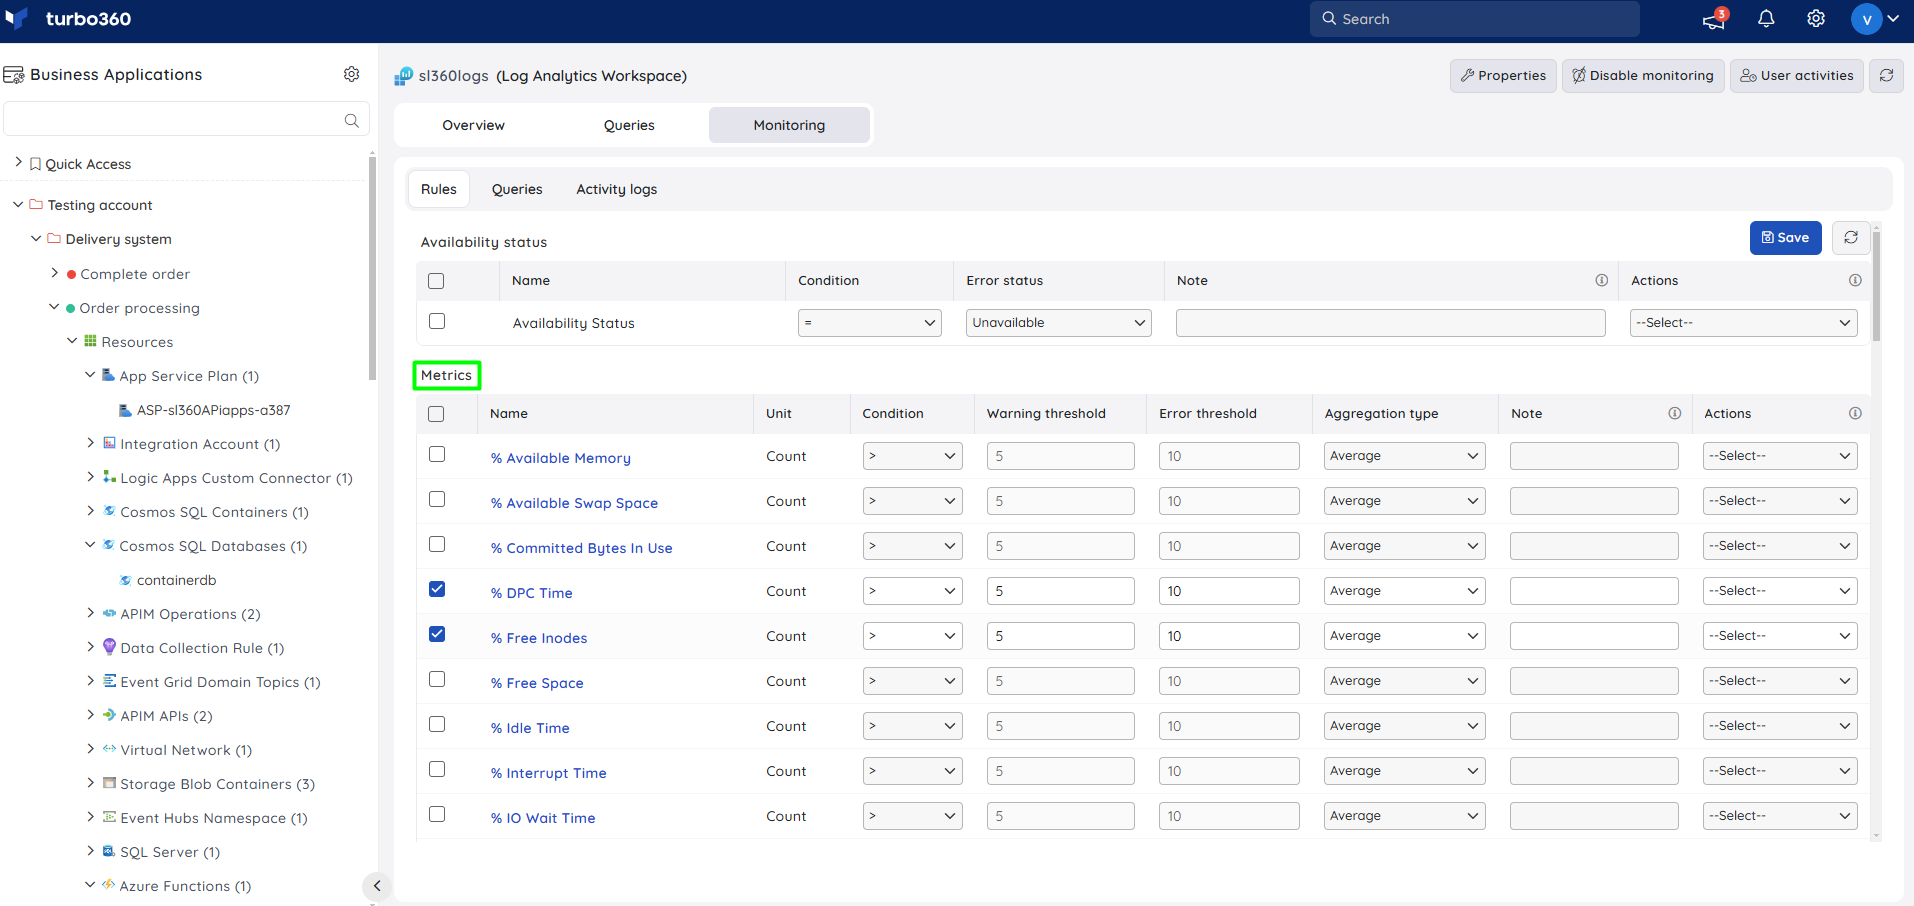This screenshot has height=906, width=1914.
Task: Open the % Free Inodes aggregation type dropdown
Action: pyautogui.click(x=1404, y=636)
